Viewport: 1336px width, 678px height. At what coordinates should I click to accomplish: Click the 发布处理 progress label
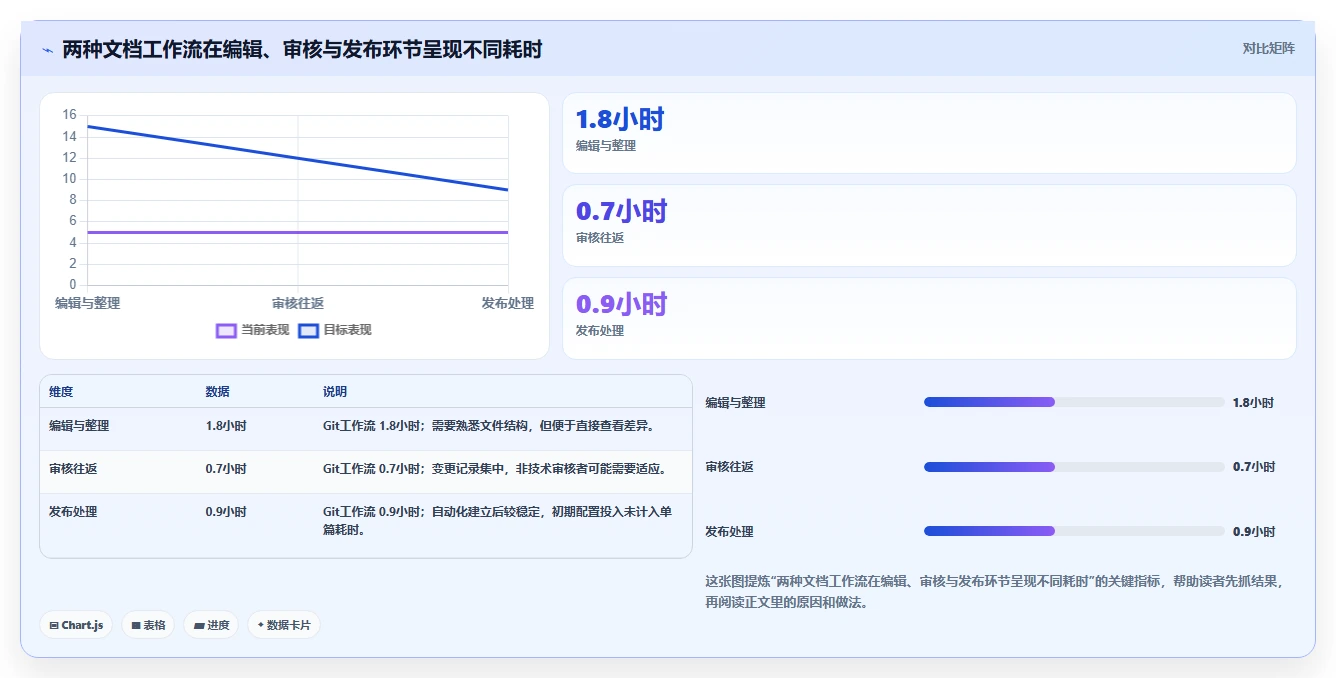click(729, 532)
